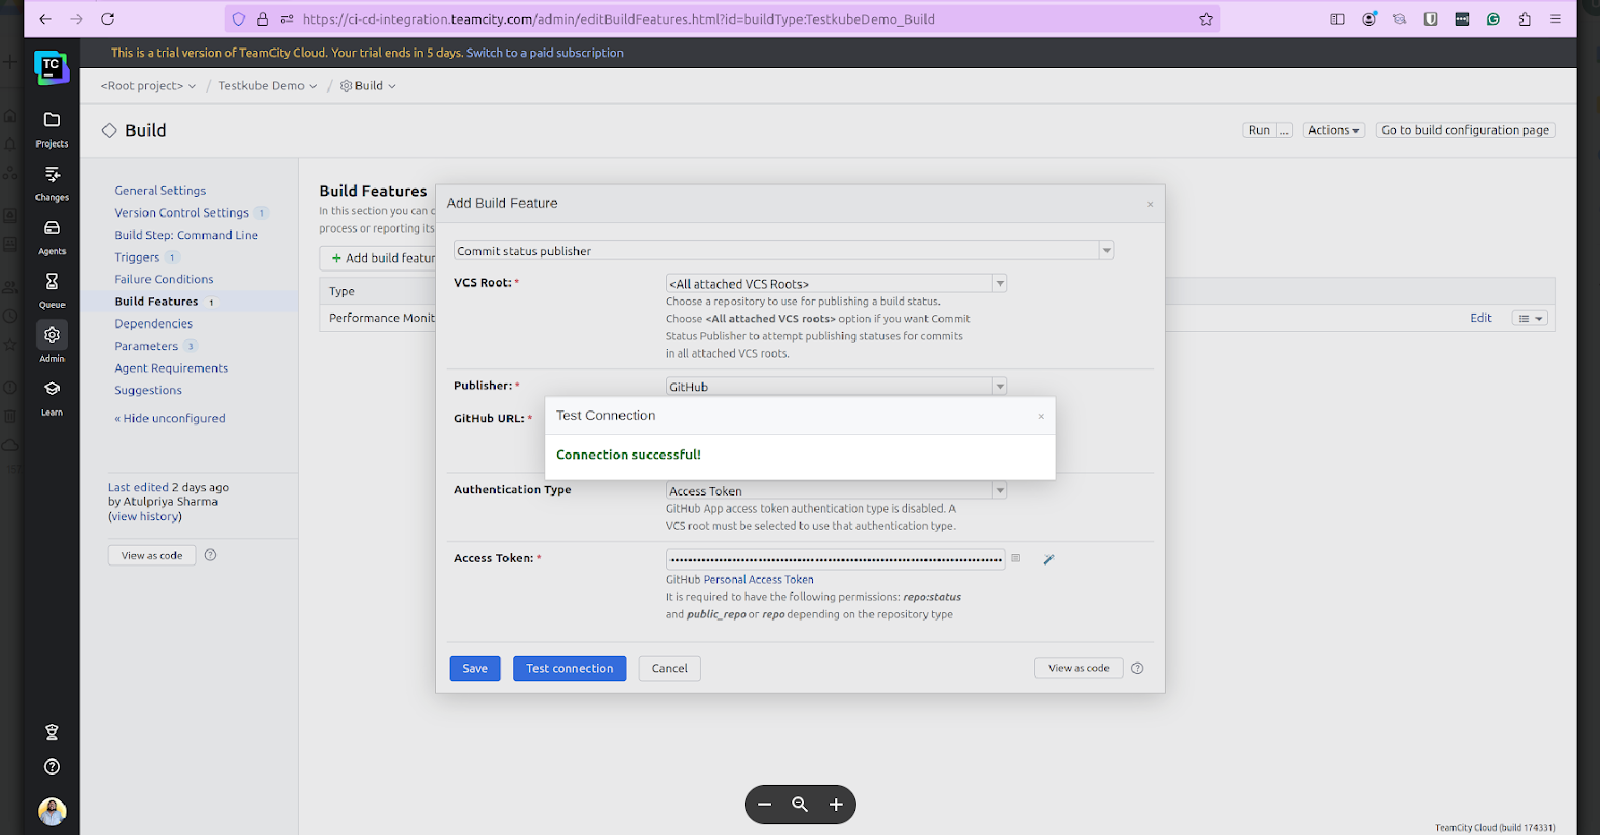Open the build Queue

tap(52, 291)
